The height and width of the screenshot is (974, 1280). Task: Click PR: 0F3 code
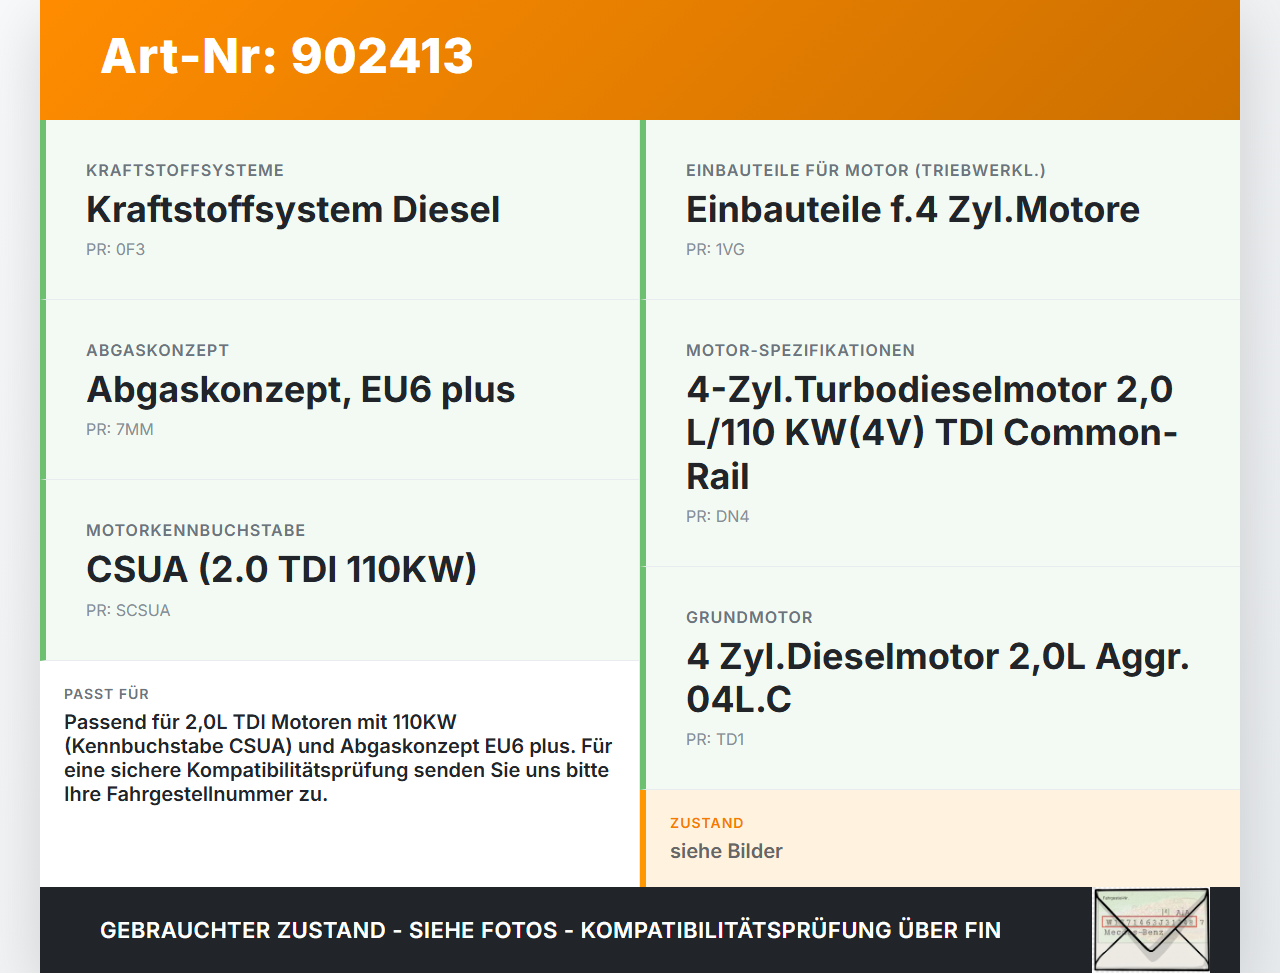coord(116,250)
